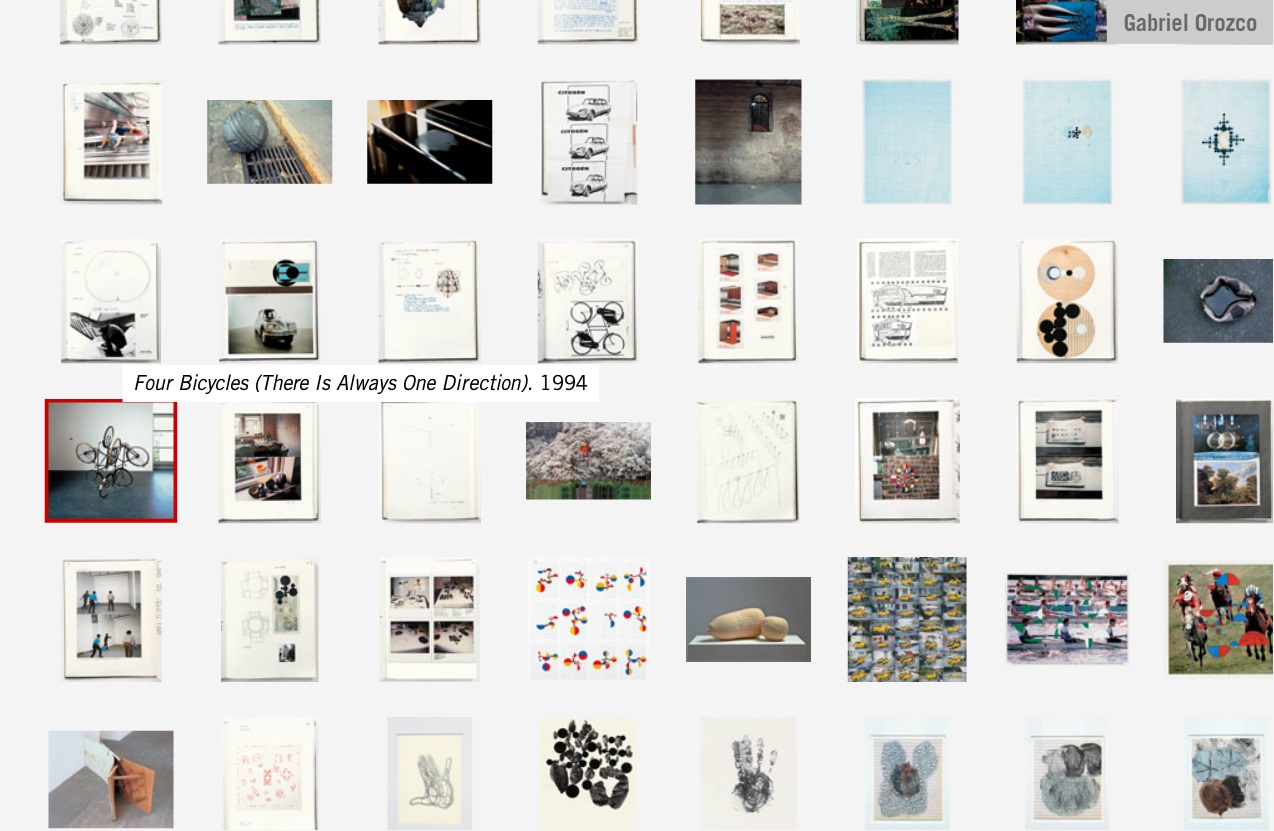Click the Four Bicycles 1994 title caption
Image resolution: width=1274 pixels, height=831 pixels.
(360, 383)
